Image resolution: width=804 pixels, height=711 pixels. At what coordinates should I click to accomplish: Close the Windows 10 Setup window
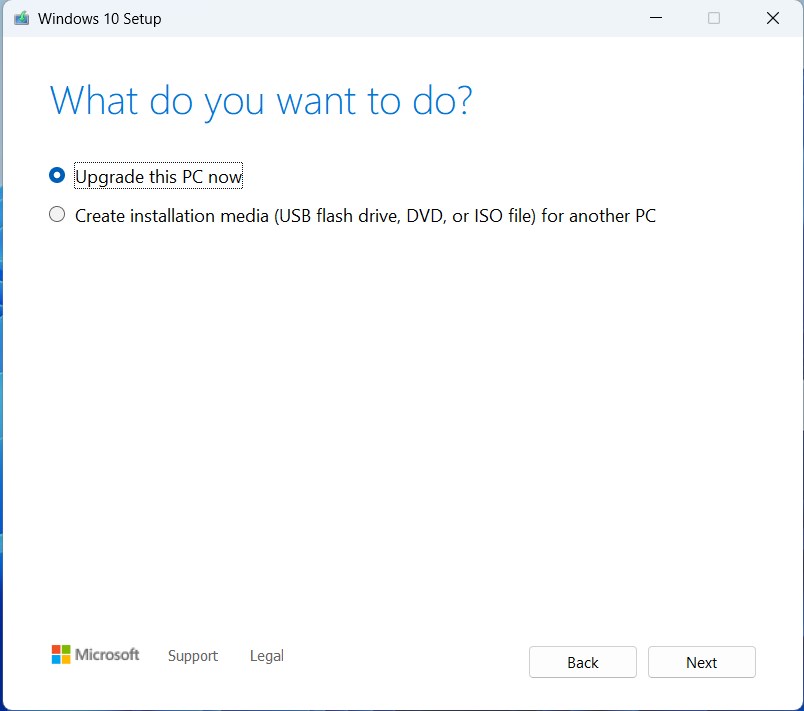point(773,18)
